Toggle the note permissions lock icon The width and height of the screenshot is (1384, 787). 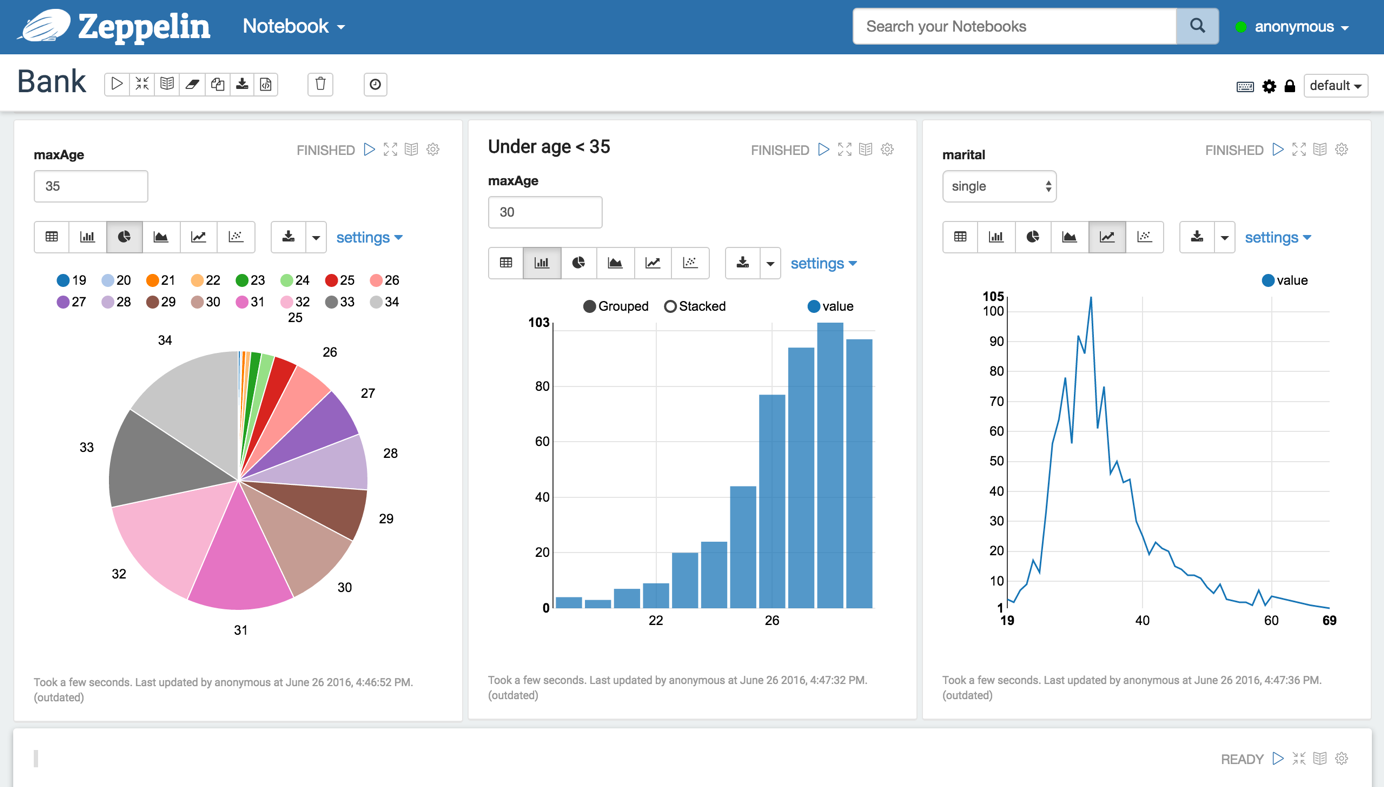point(1290,86)
